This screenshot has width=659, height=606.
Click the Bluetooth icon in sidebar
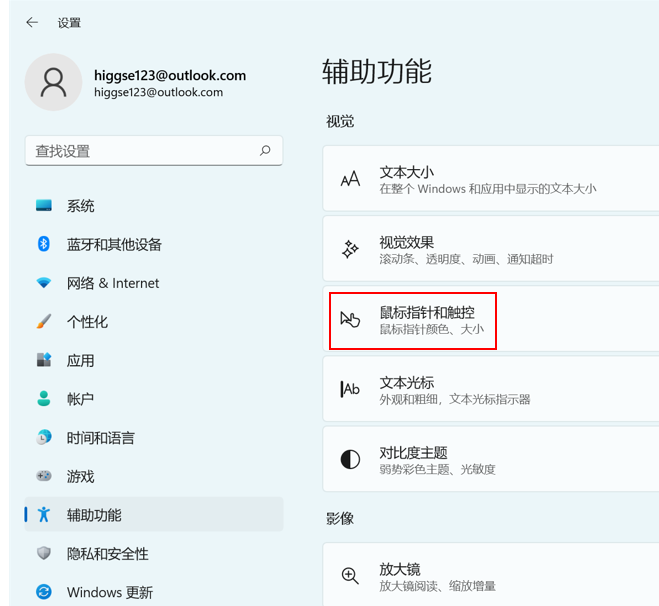(44, 244)
